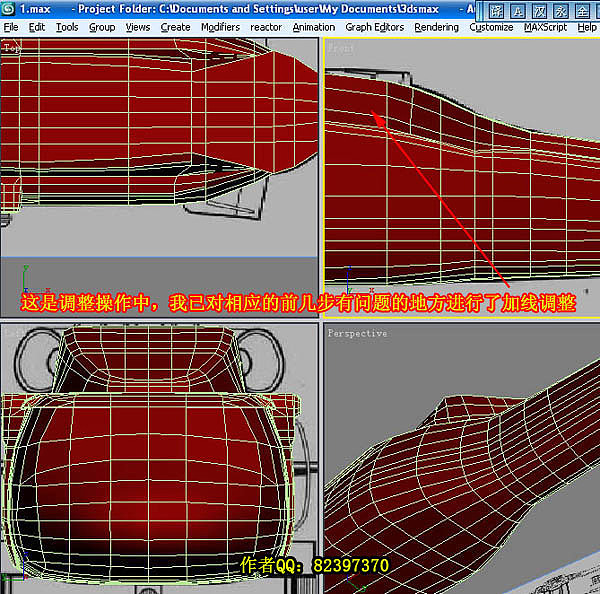Open the Create menu
This screenshot has width=600, height=594.
(x=175, y=27)
